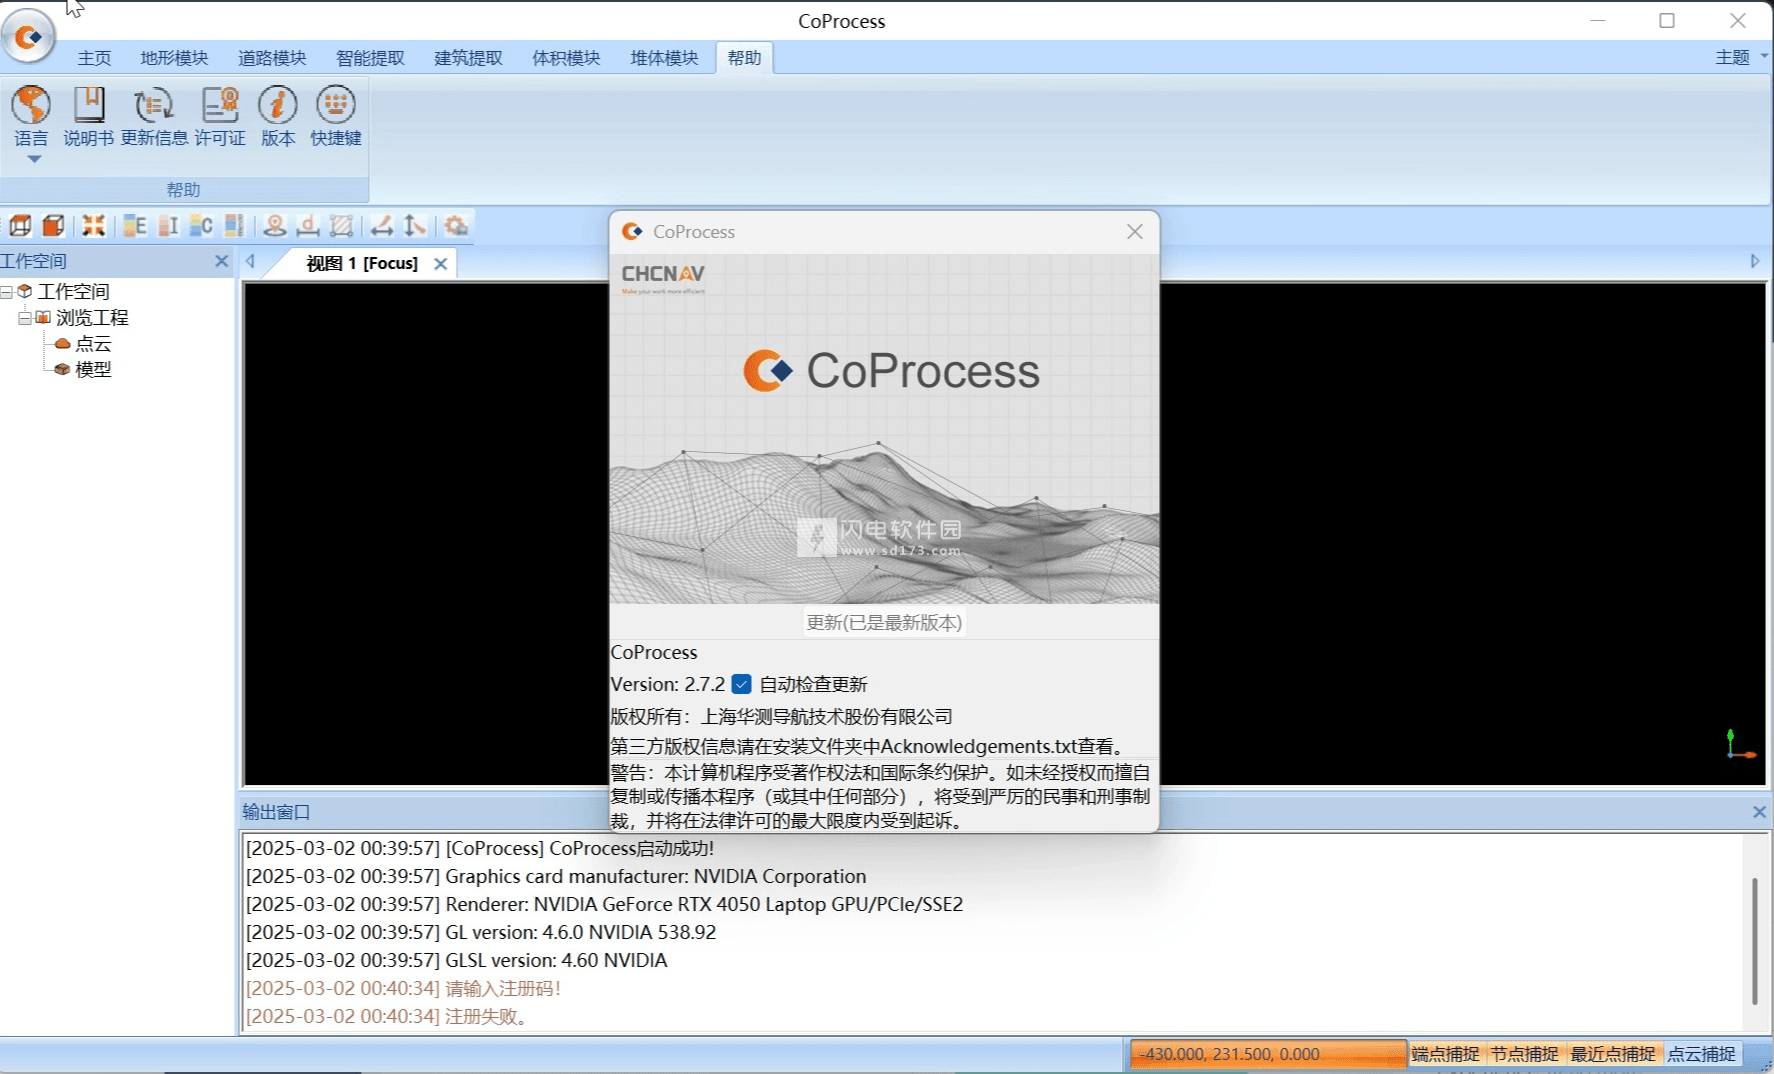Toggle 端点捕捉 endpoint snapping
1774x1074 pixels.
click(1445, 1054)
